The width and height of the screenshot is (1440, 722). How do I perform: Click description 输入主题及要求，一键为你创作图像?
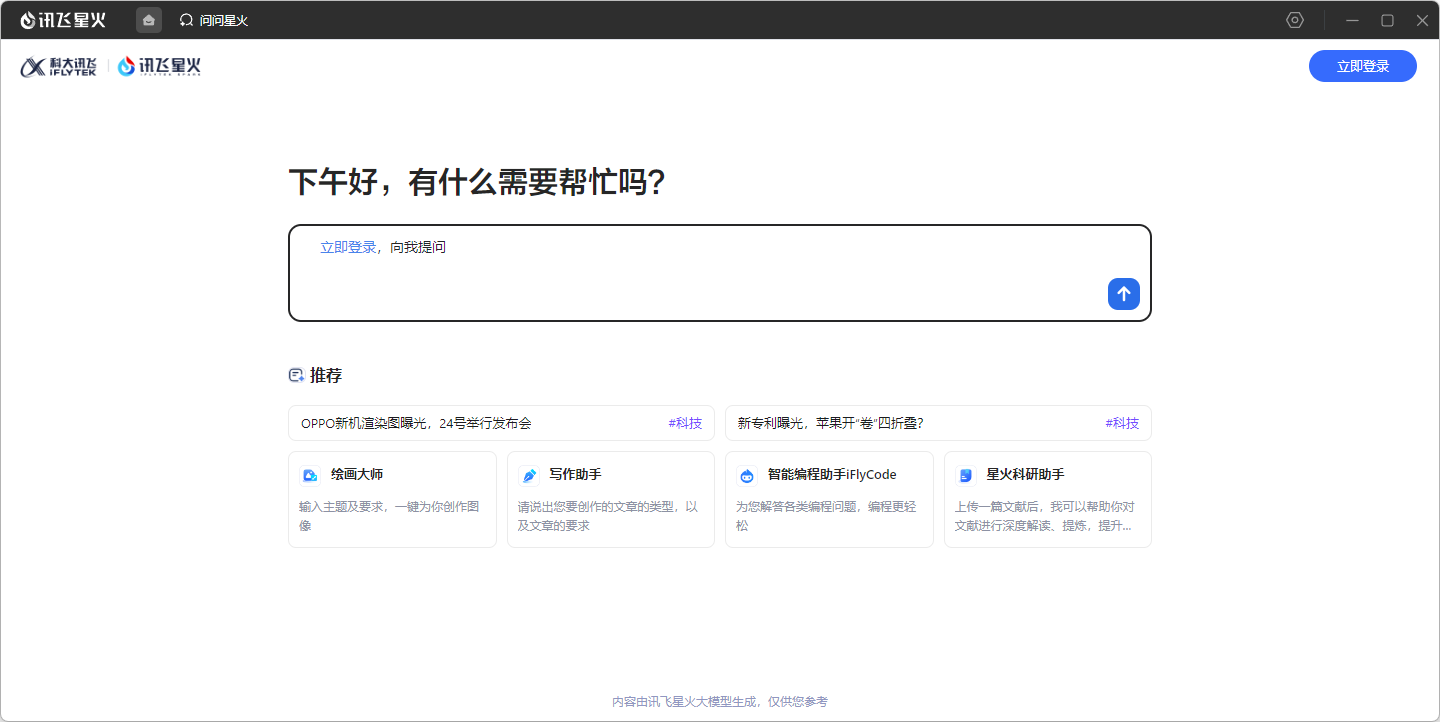(389, 516)
